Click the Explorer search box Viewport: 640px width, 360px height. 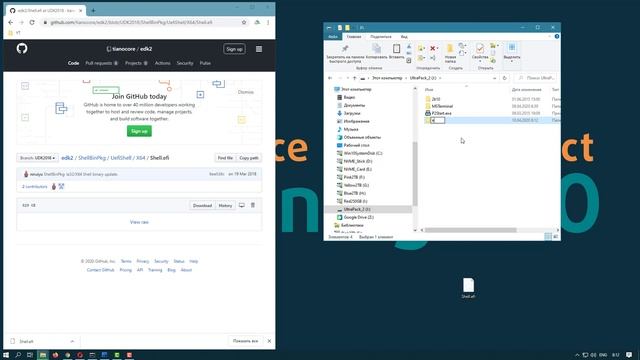coord(536,78)
